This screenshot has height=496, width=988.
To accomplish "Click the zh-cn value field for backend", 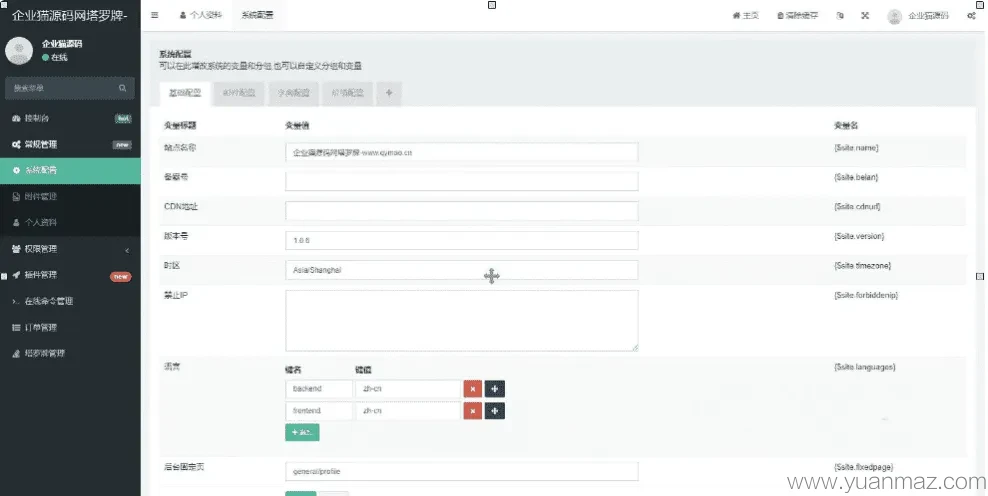I will pyautogui.click(x=408, y=389).
